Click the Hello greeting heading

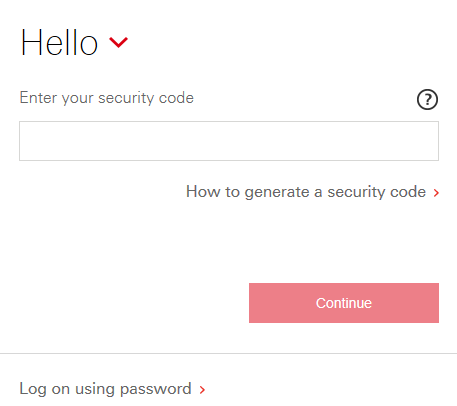click(x=59, y=43)
